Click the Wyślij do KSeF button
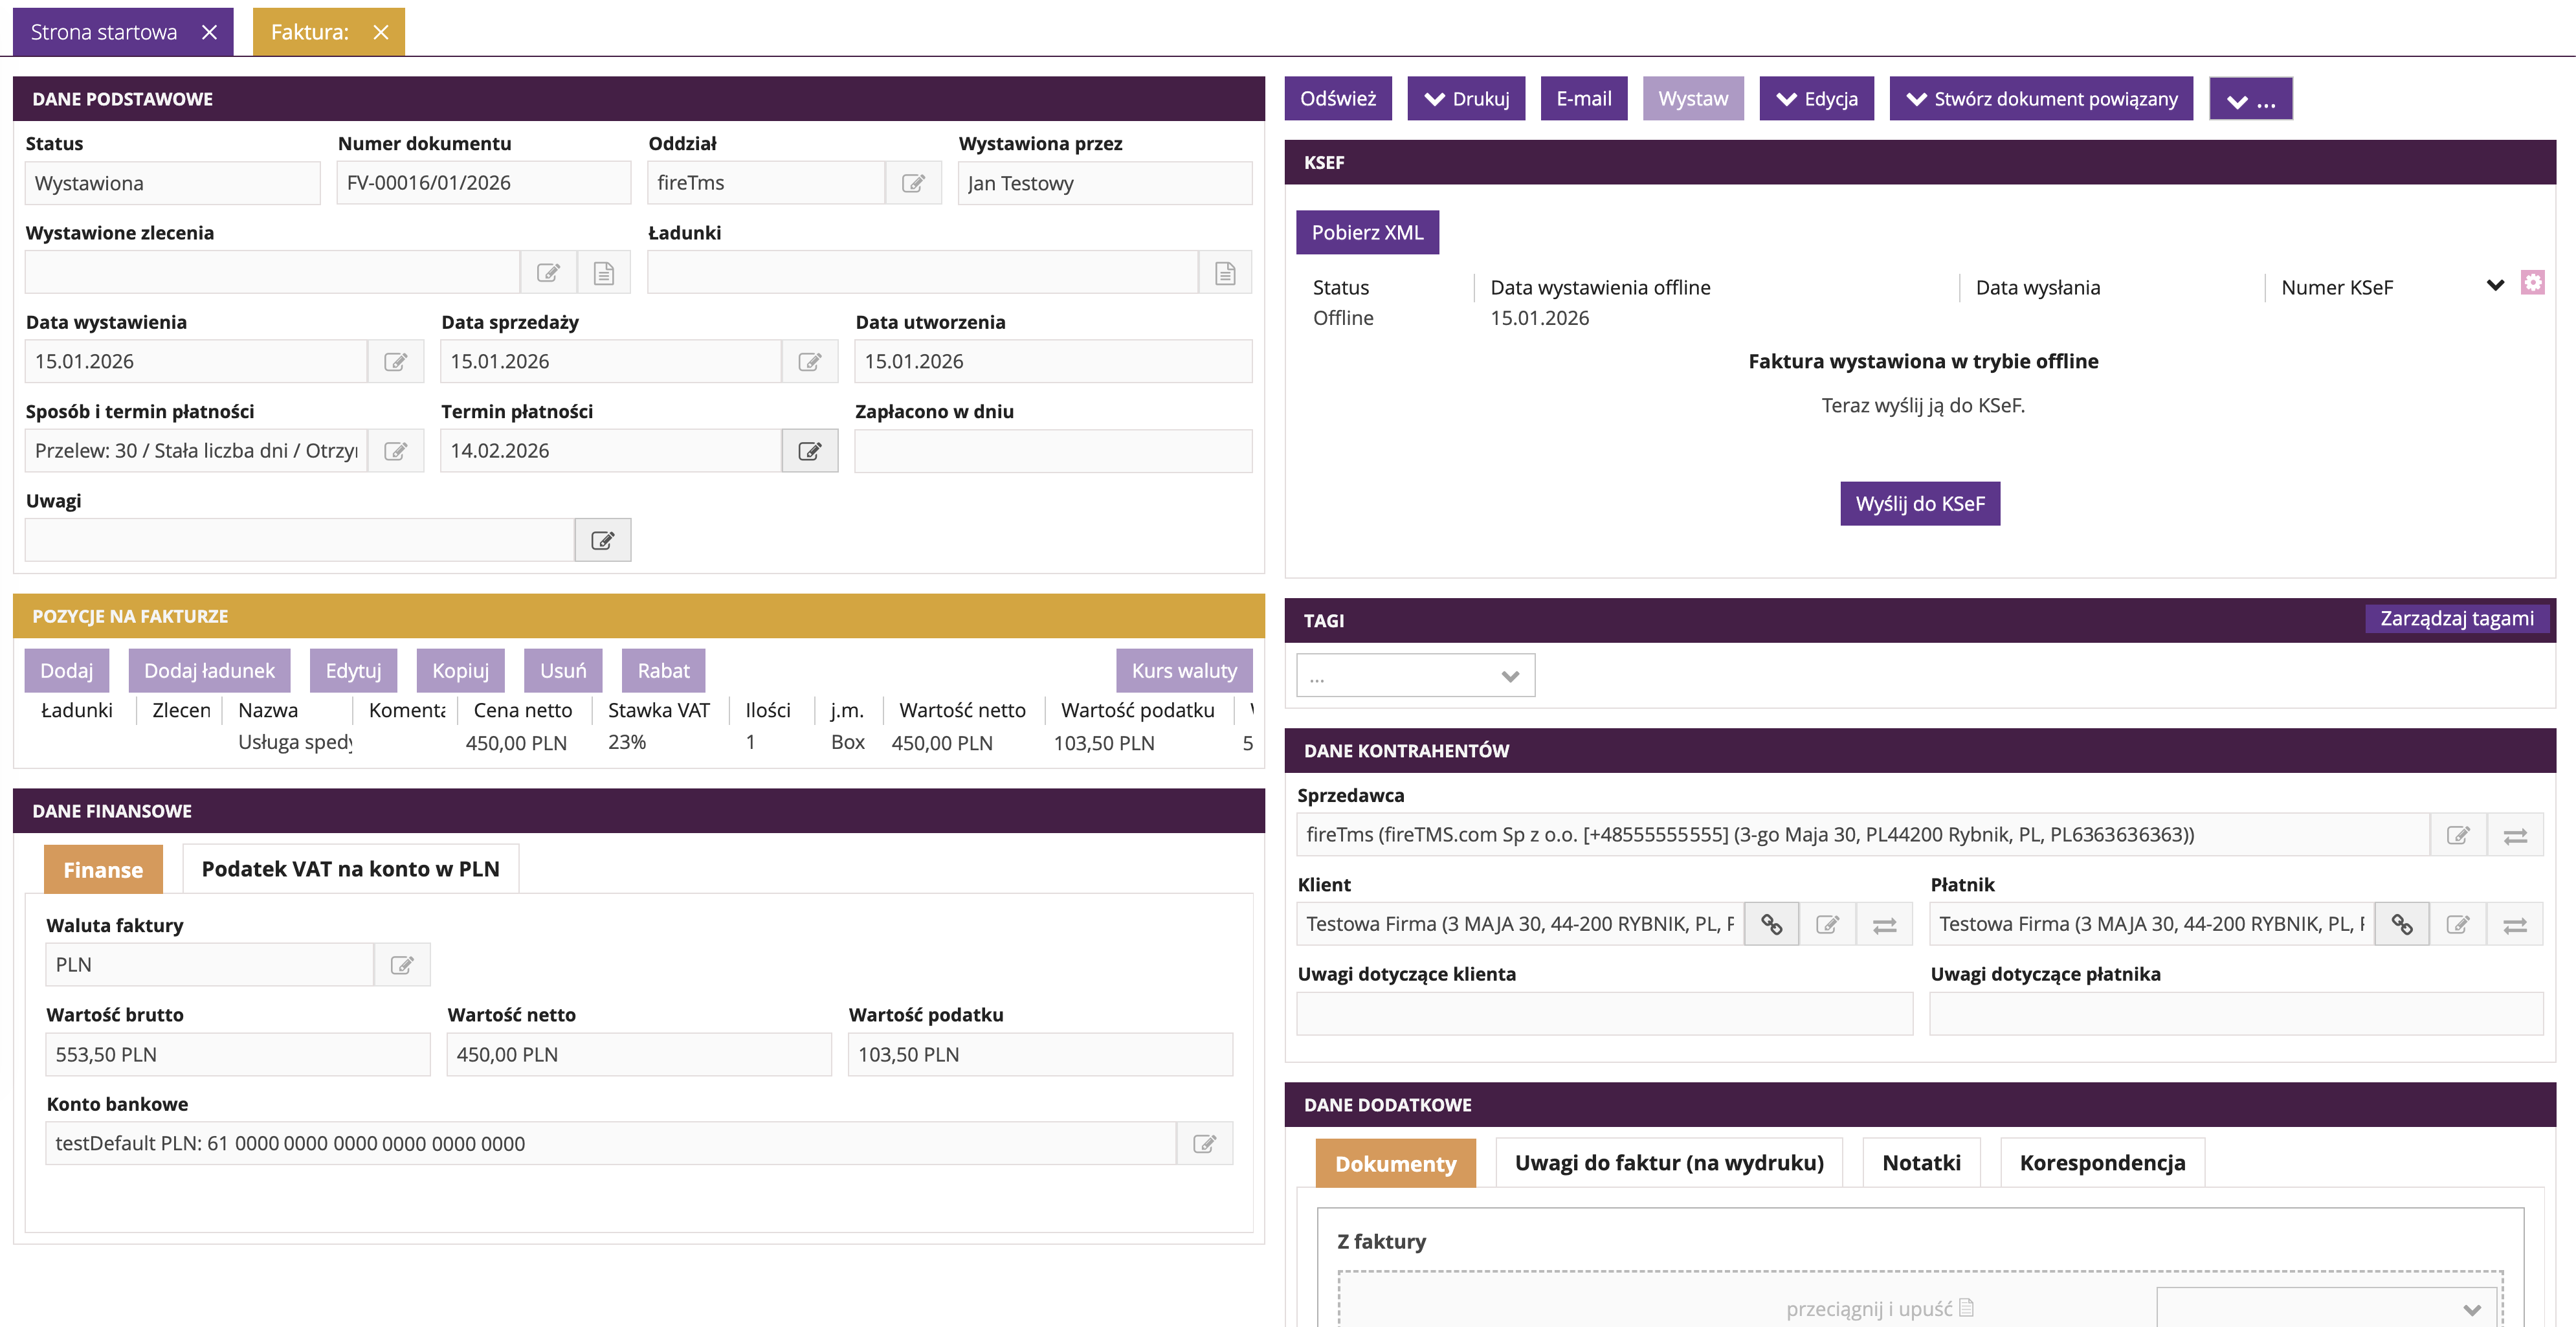2576x1327 pixels. 1919,504
